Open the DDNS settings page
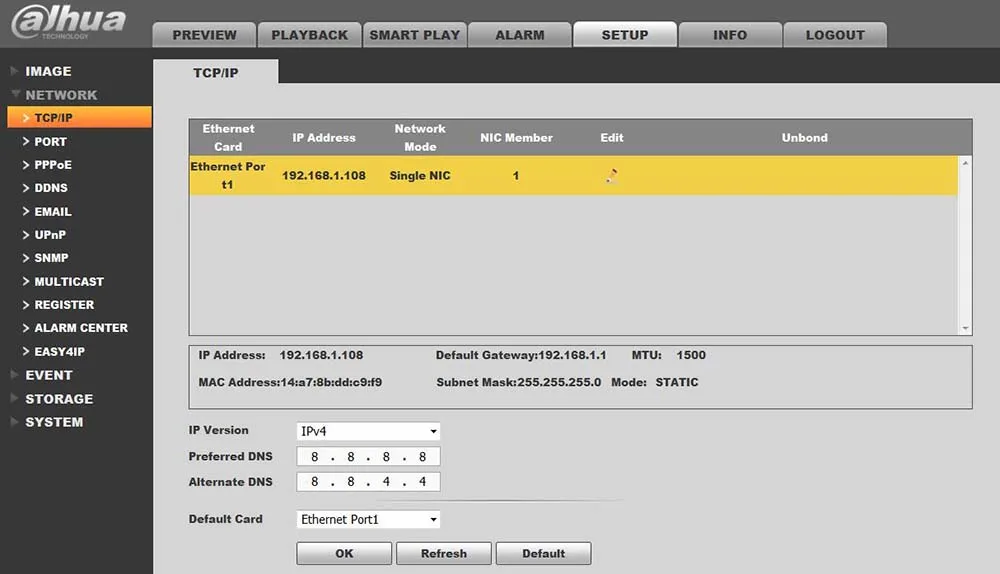Image resolution: width=1000 pixels, height=574 pixels. [51, 188]
